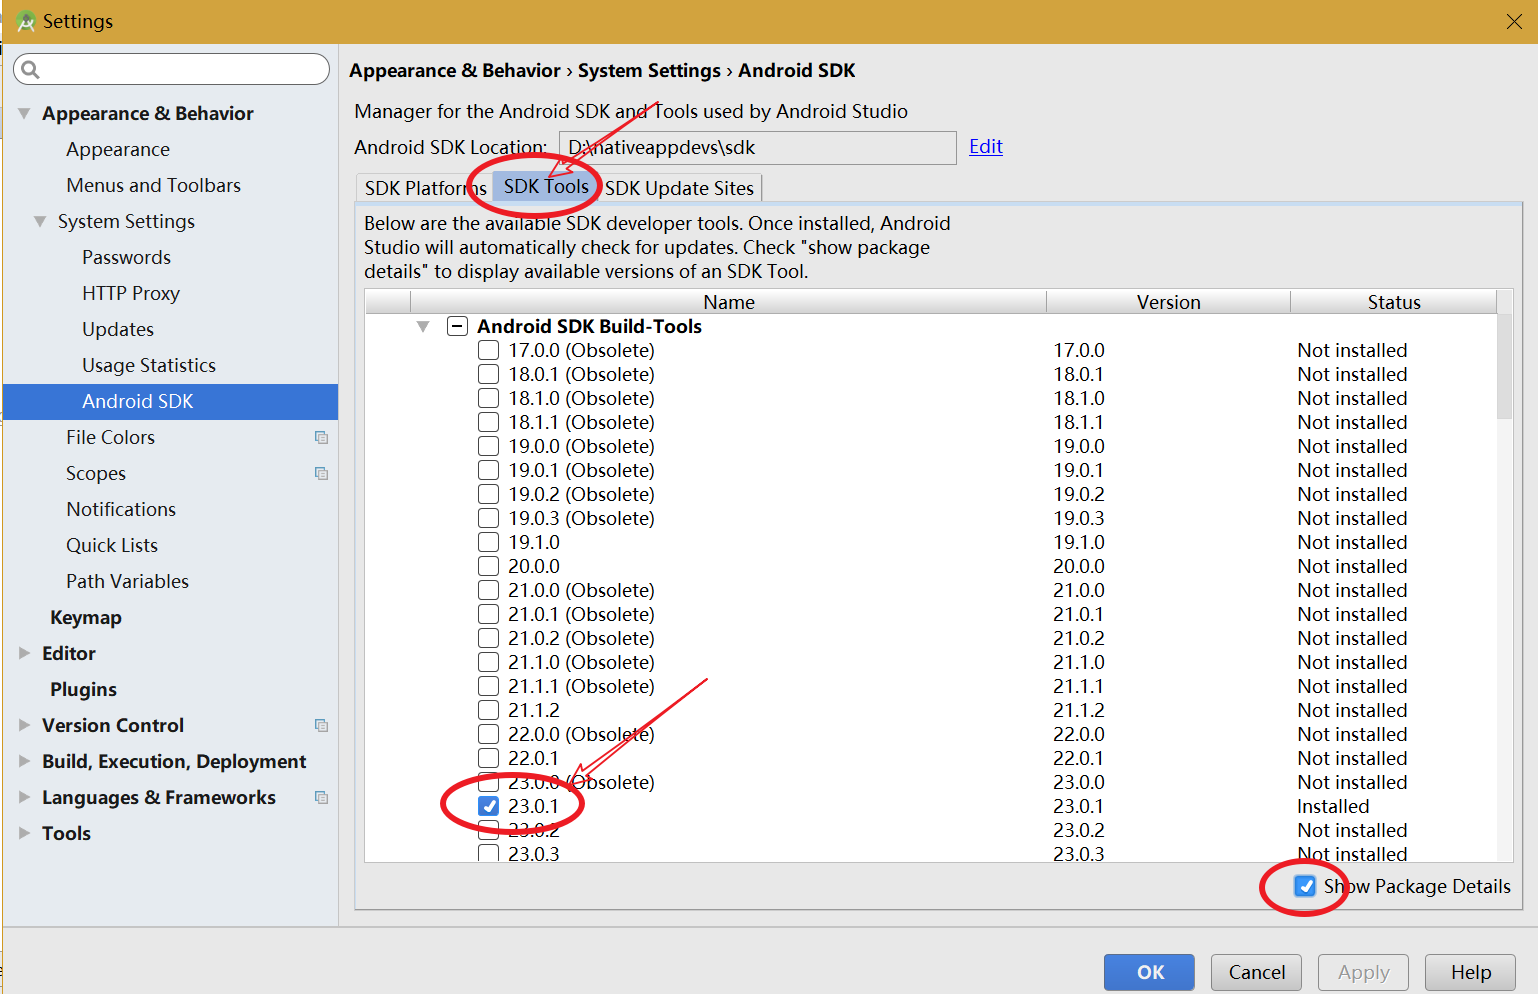The height and width of the screenshot is (994, 1538).
Task: Disable Show Package Details checkbox
Action: click(x=1305, y=886)
